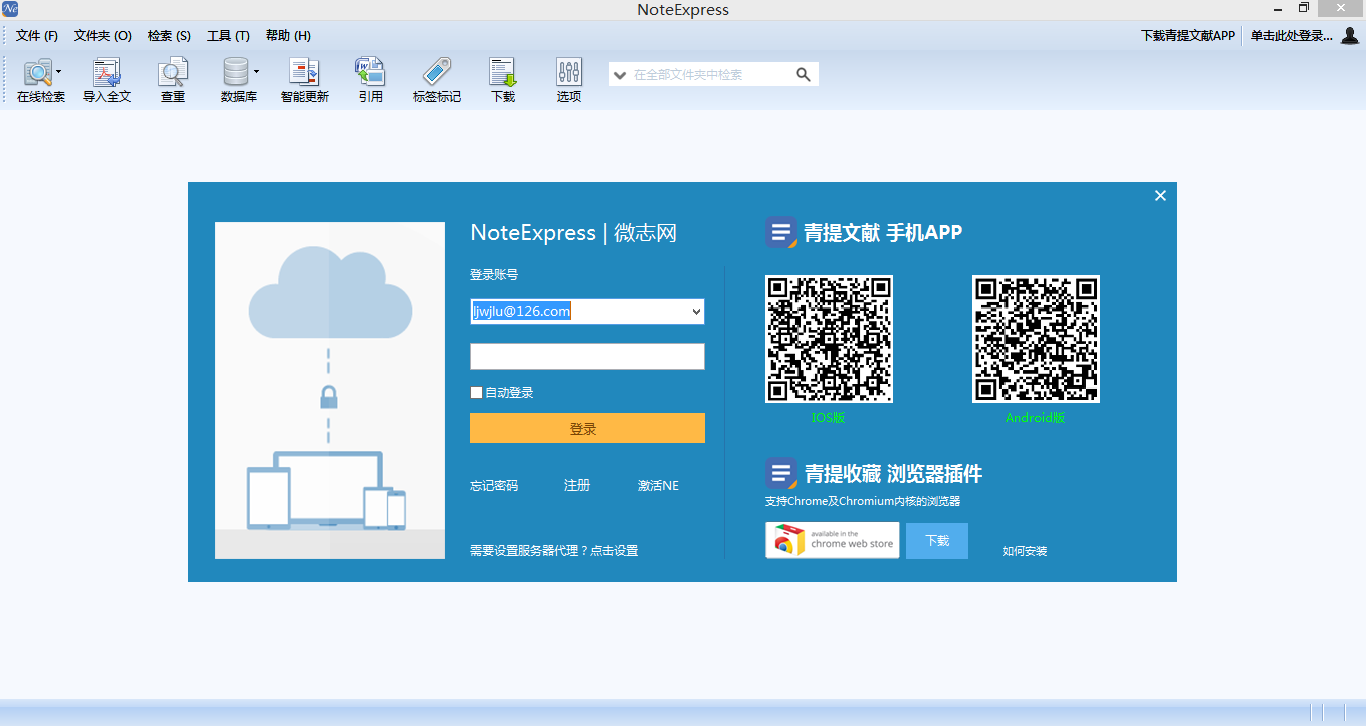Click the 注册 register link
1366x726 pixels.
(x=577, y=486)
